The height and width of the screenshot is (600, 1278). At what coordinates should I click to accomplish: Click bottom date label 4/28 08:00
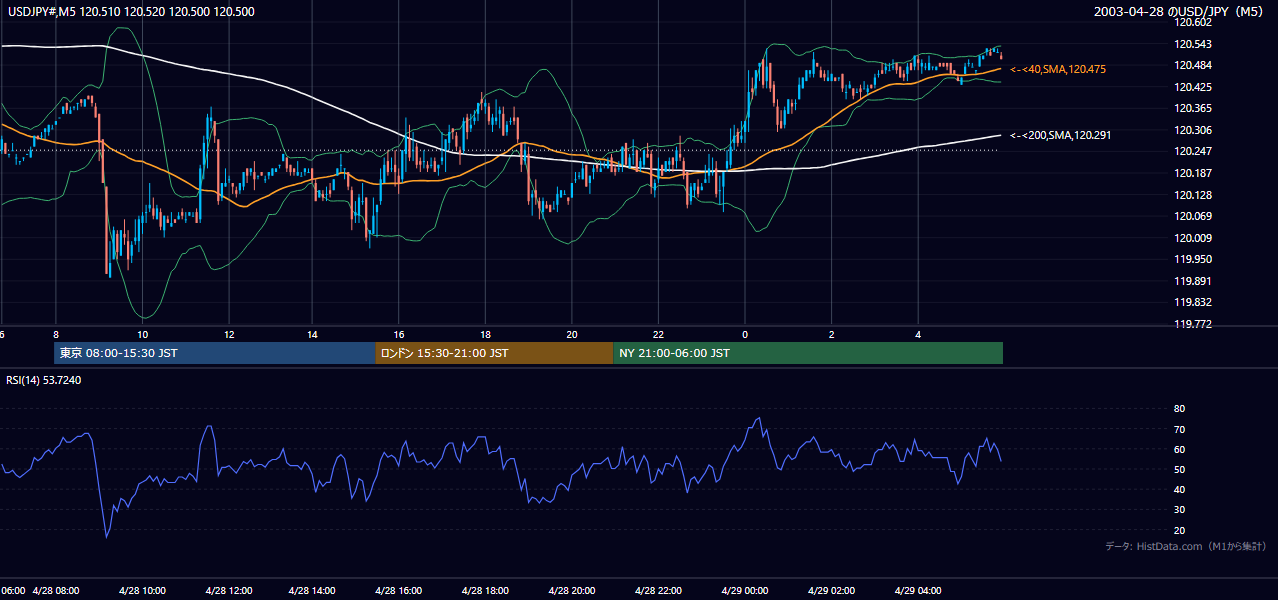point(56,590)
